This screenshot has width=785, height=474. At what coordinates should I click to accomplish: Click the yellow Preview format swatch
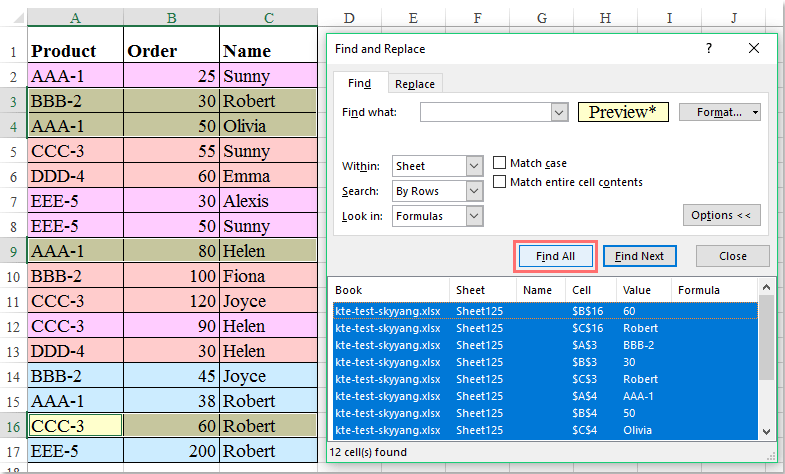623,112
